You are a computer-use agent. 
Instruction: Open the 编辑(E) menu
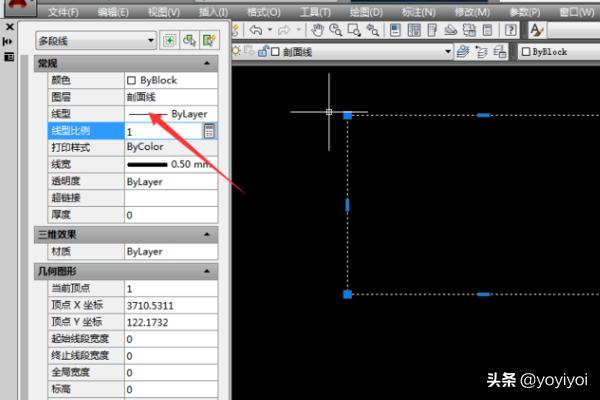pos(113,12)
